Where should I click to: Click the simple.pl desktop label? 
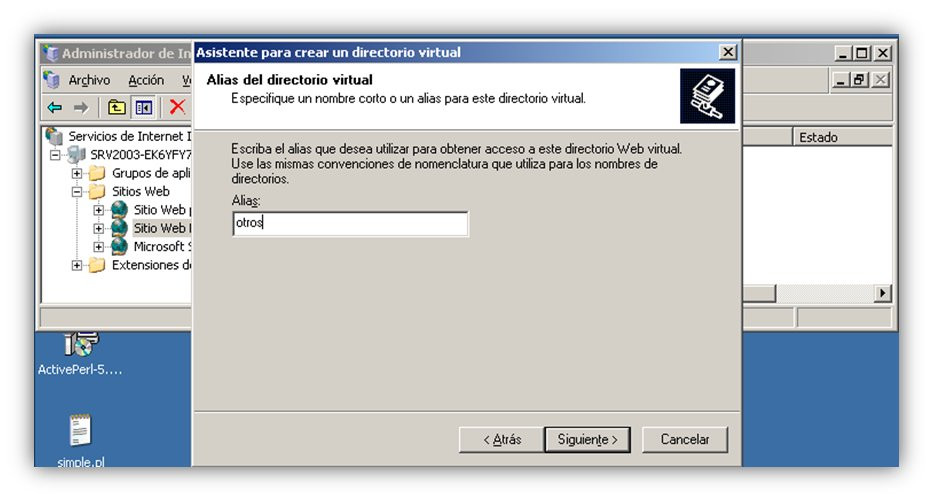(80, 462)
